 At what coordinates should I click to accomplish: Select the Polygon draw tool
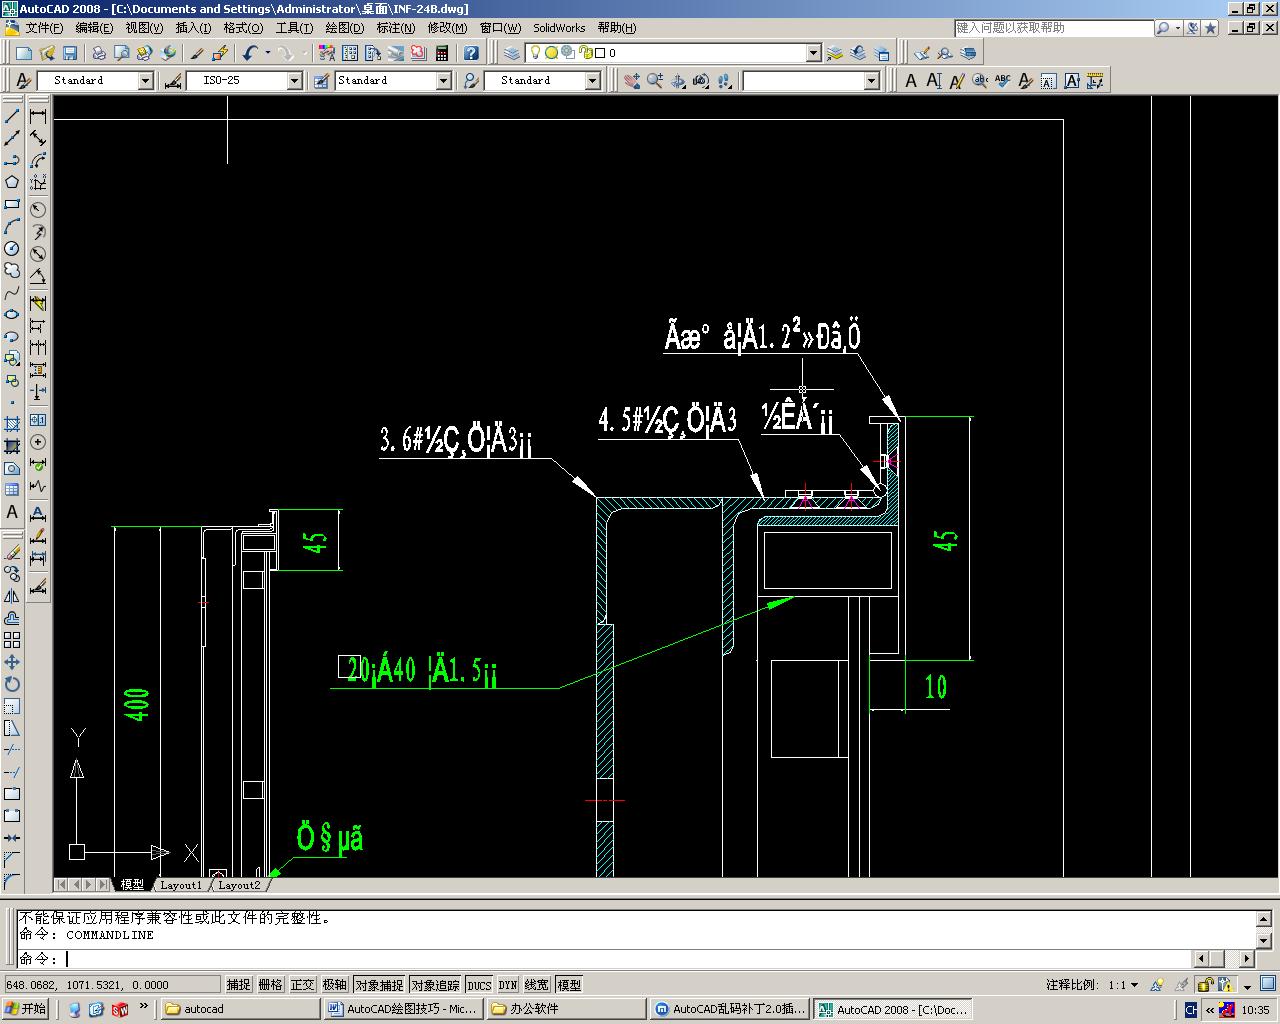pos(12,182)
